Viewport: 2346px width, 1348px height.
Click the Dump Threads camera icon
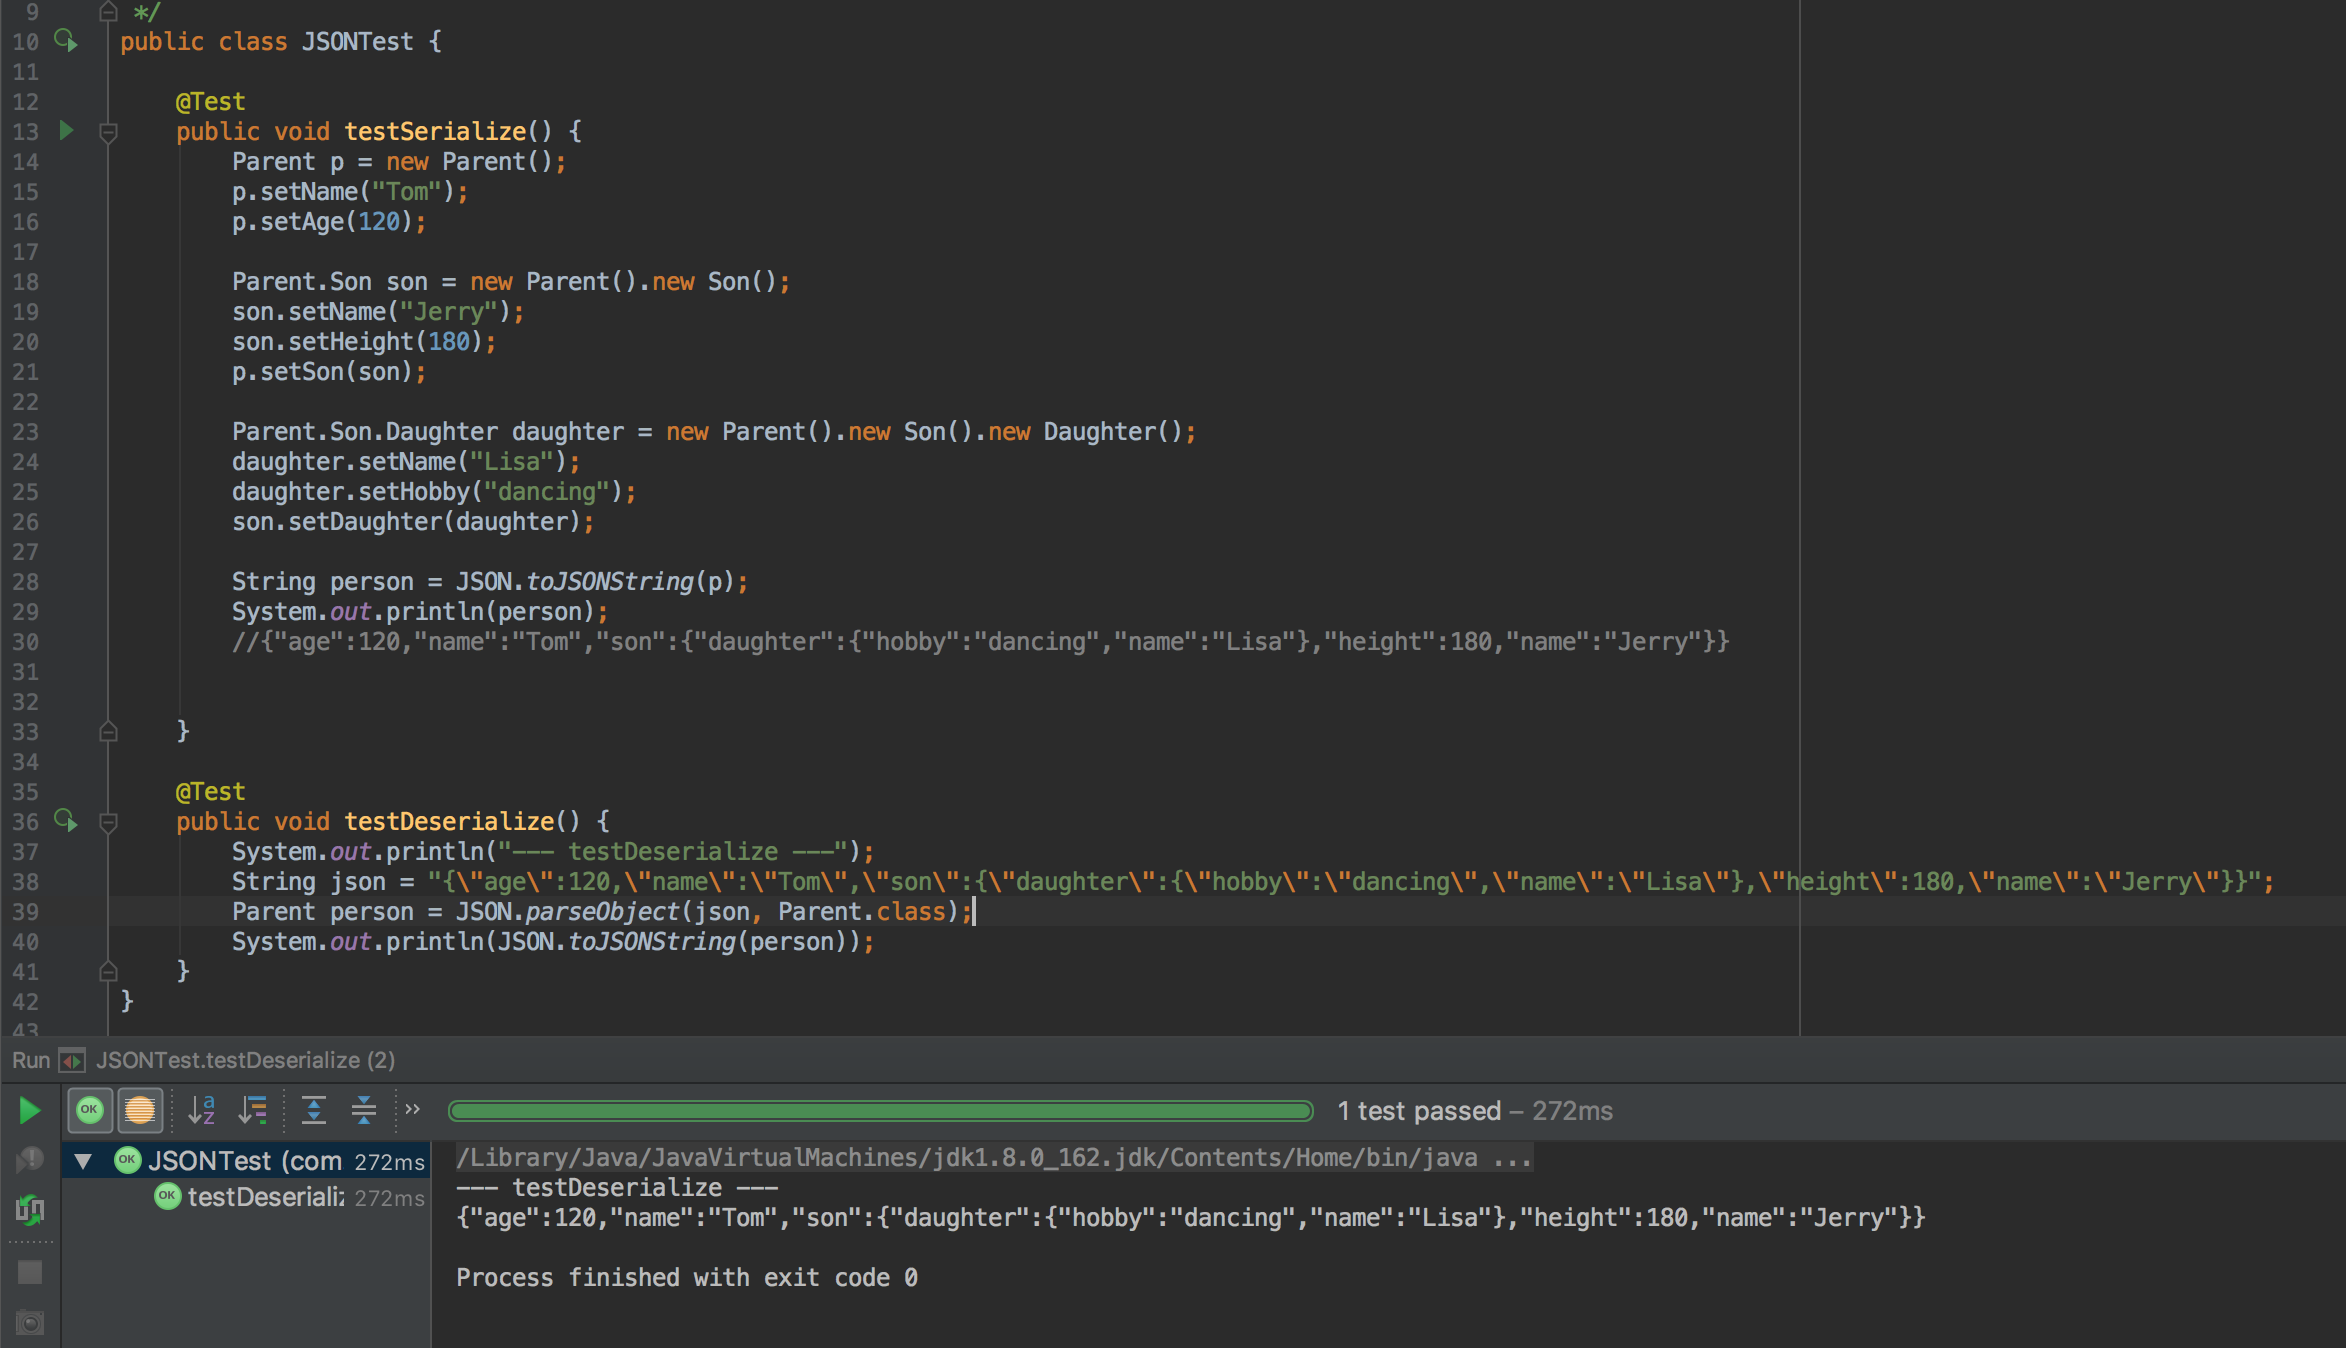click(x=30, y=1323)
